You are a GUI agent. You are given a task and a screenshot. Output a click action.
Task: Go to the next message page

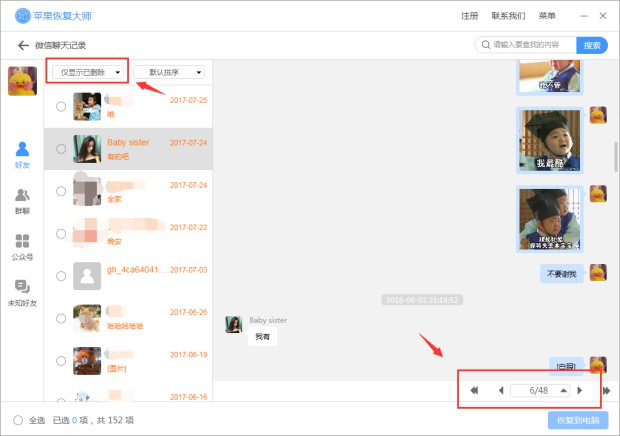pyautogui.click(x=579, y=390)
